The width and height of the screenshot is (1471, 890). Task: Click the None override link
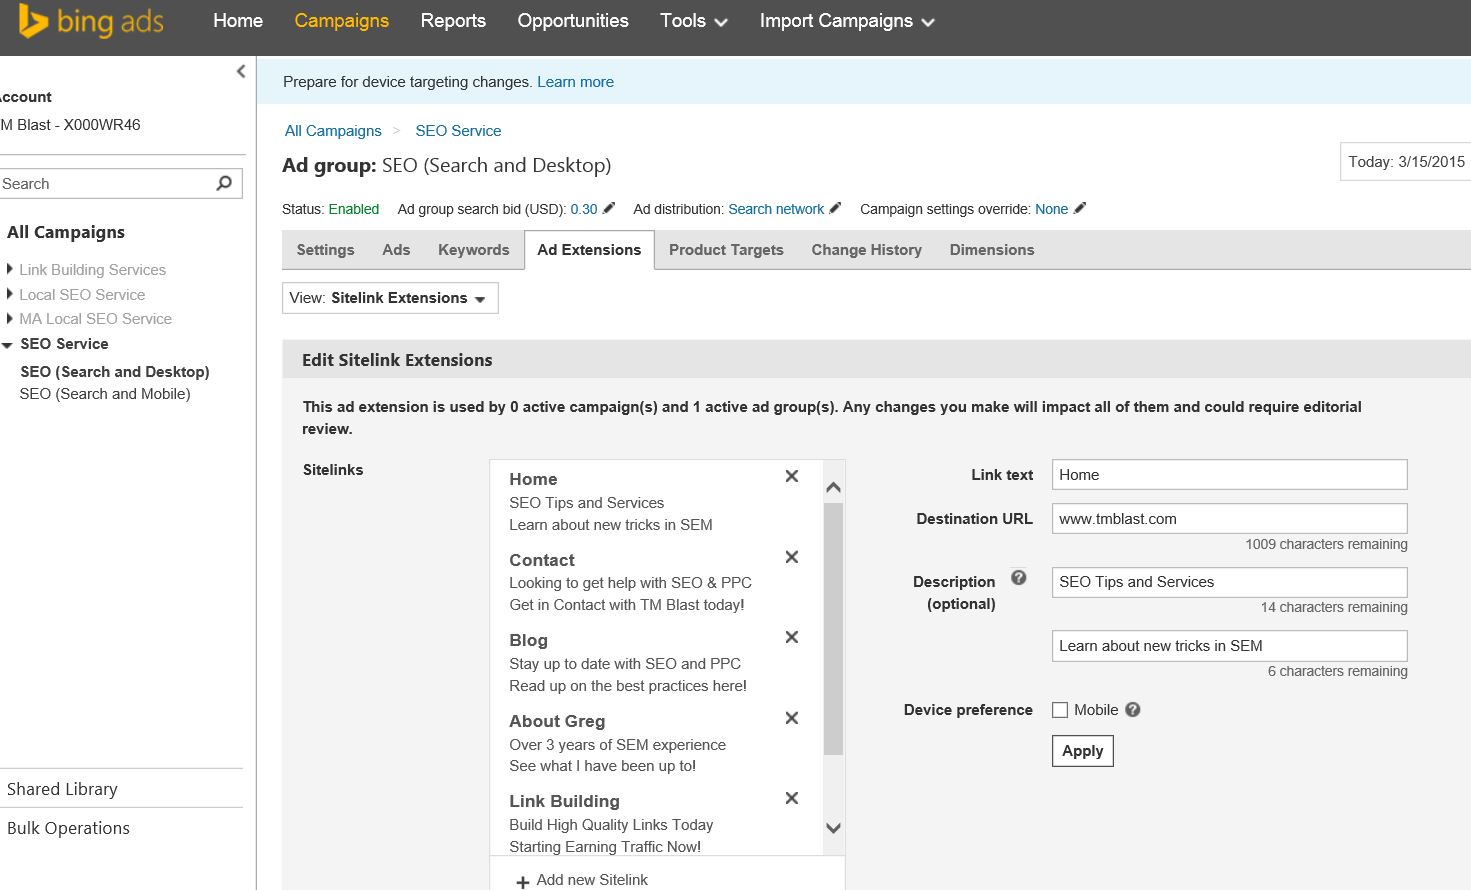click(1051, 209)
